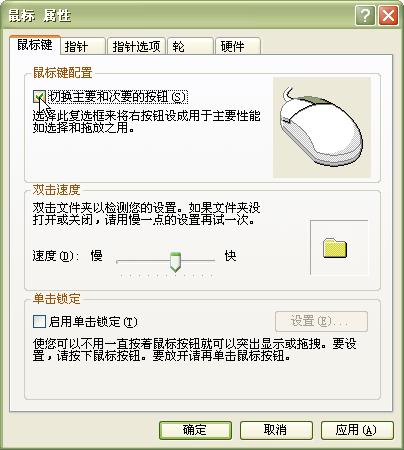Select the 轮 tab
The image size is (404, 450).
190,46
